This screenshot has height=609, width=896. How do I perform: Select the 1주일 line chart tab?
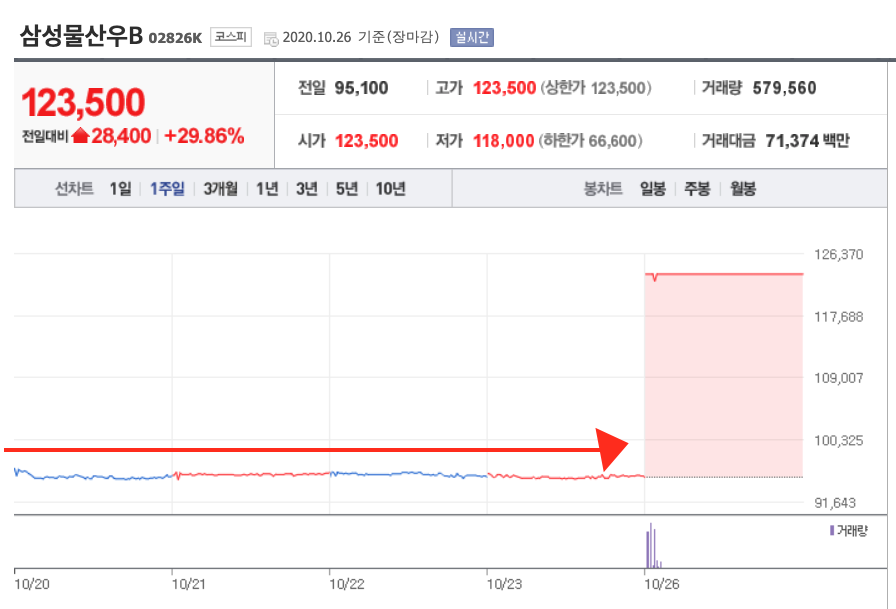167,189
